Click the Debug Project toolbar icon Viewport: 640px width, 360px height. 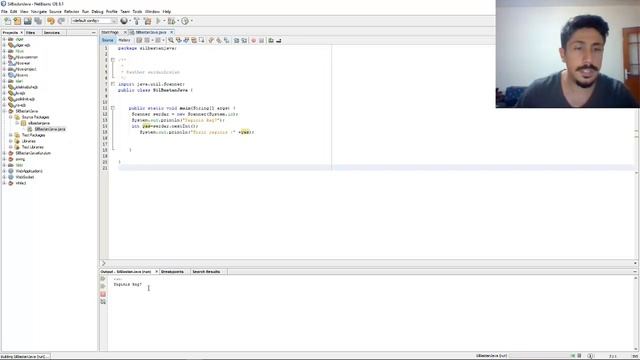click(171, 21)
